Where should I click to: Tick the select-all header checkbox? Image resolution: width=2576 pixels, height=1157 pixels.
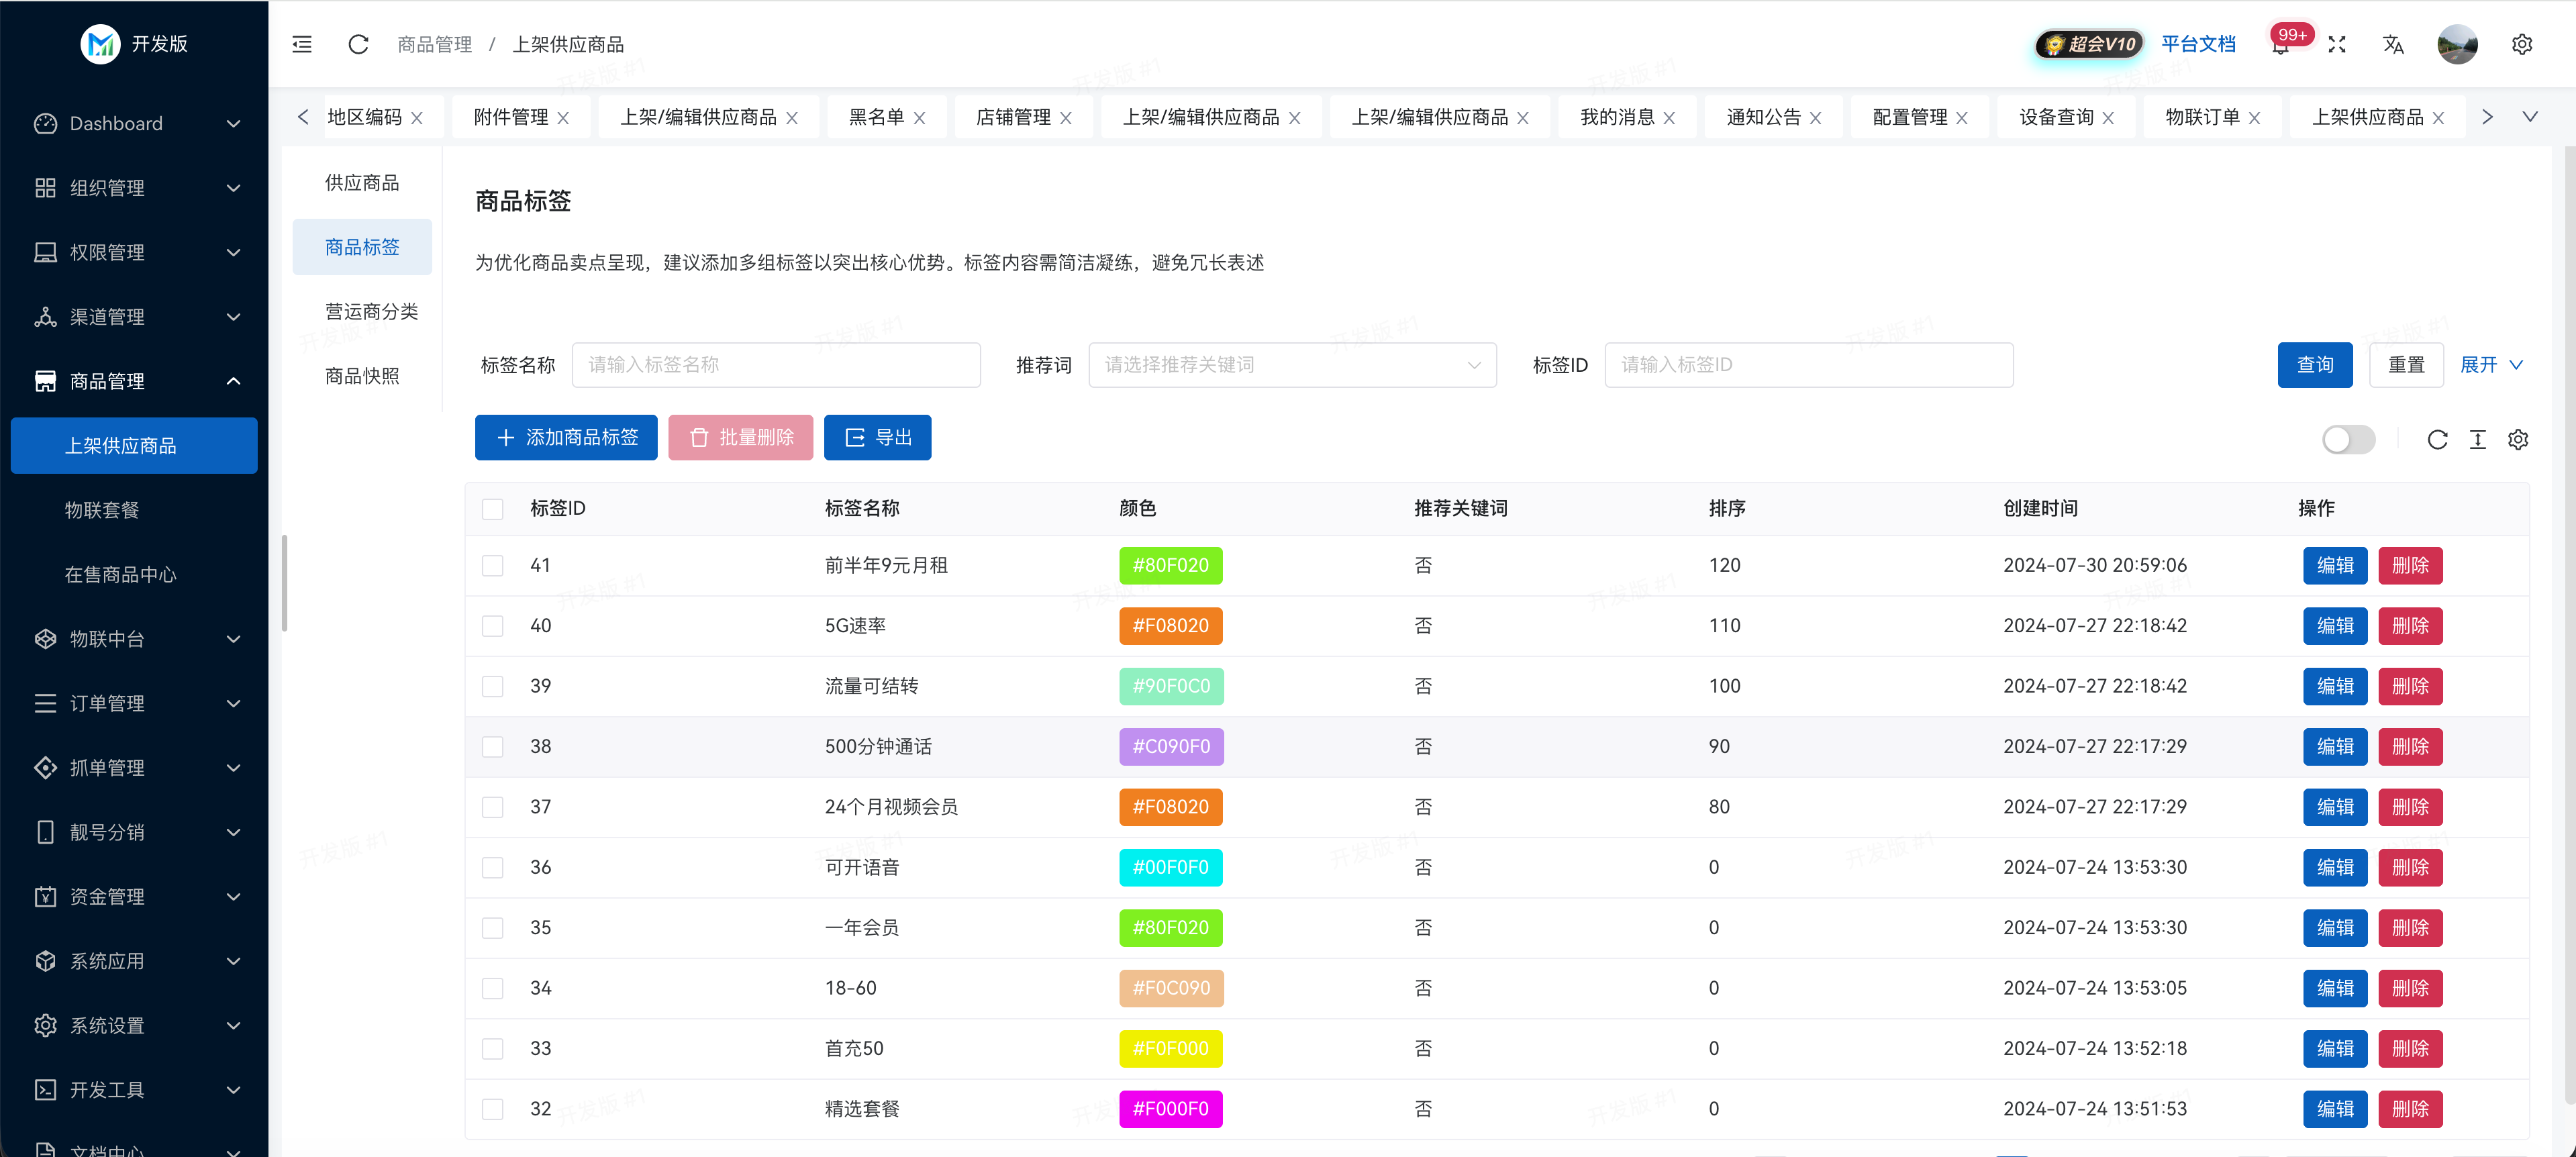coord(493,508)
